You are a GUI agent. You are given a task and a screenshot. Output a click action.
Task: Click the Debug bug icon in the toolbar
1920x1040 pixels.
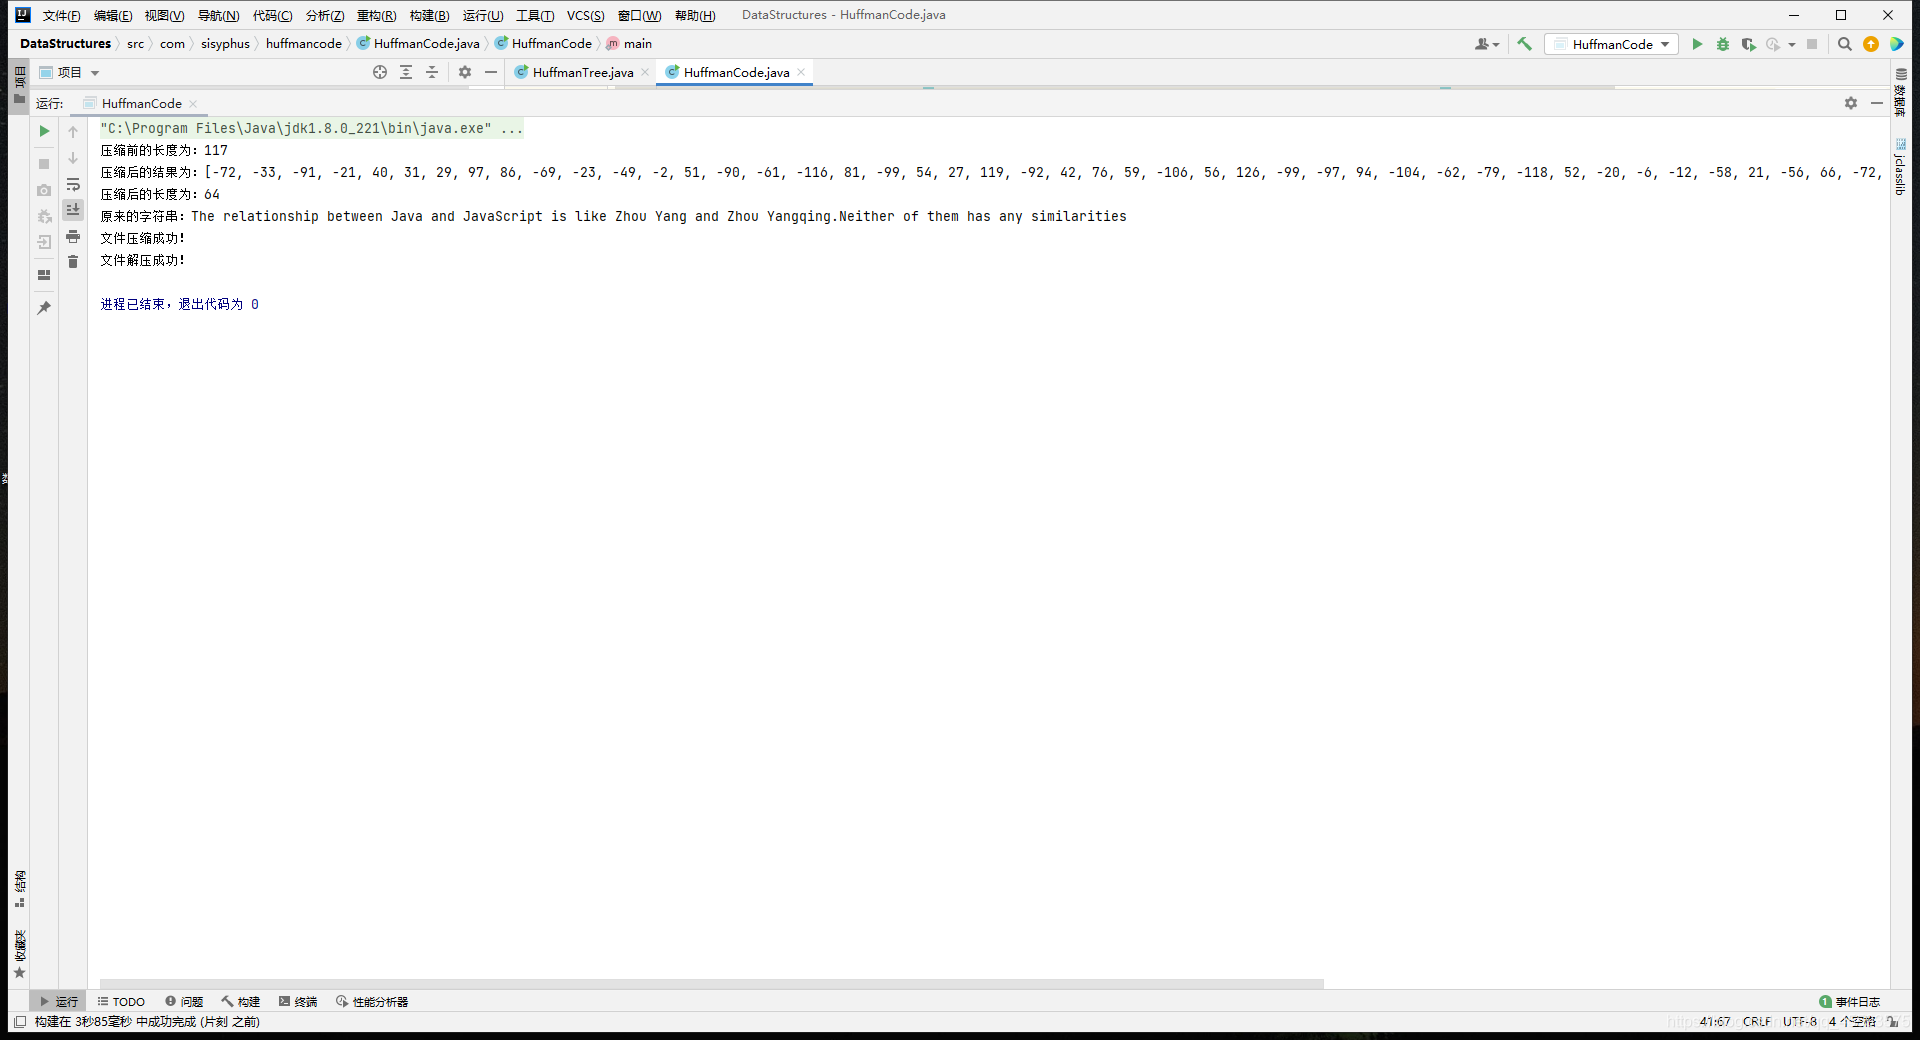pos(1723,44)
